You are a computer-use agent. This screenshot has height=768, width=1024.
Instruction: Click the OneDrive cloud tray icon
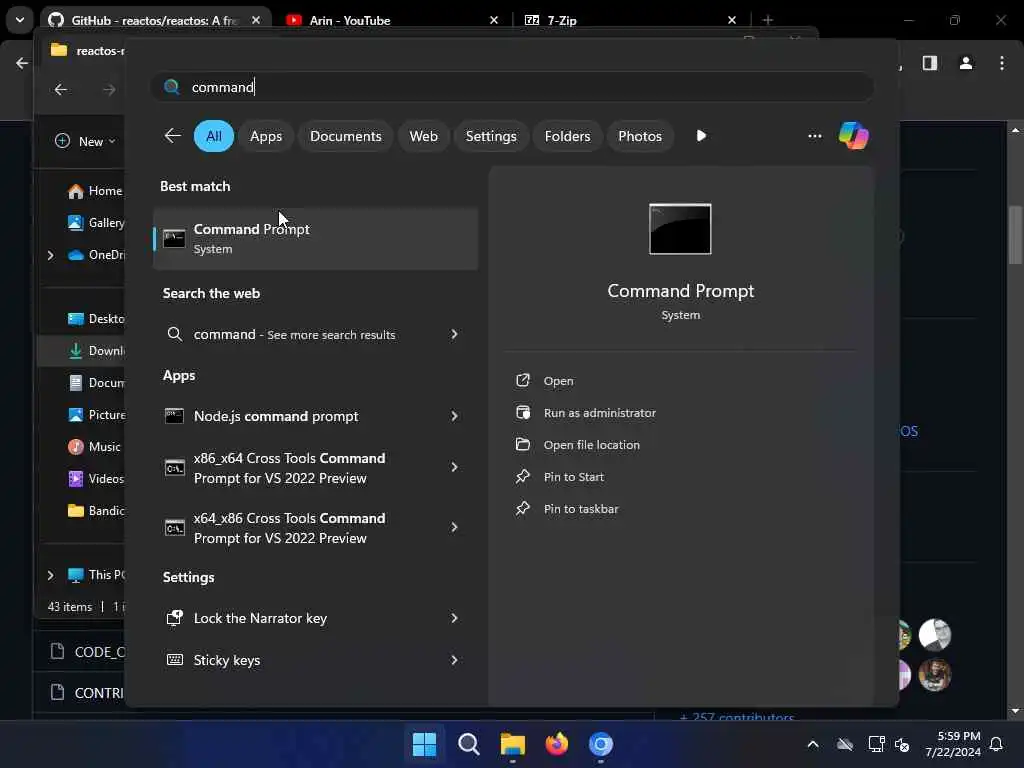point(844,744)
